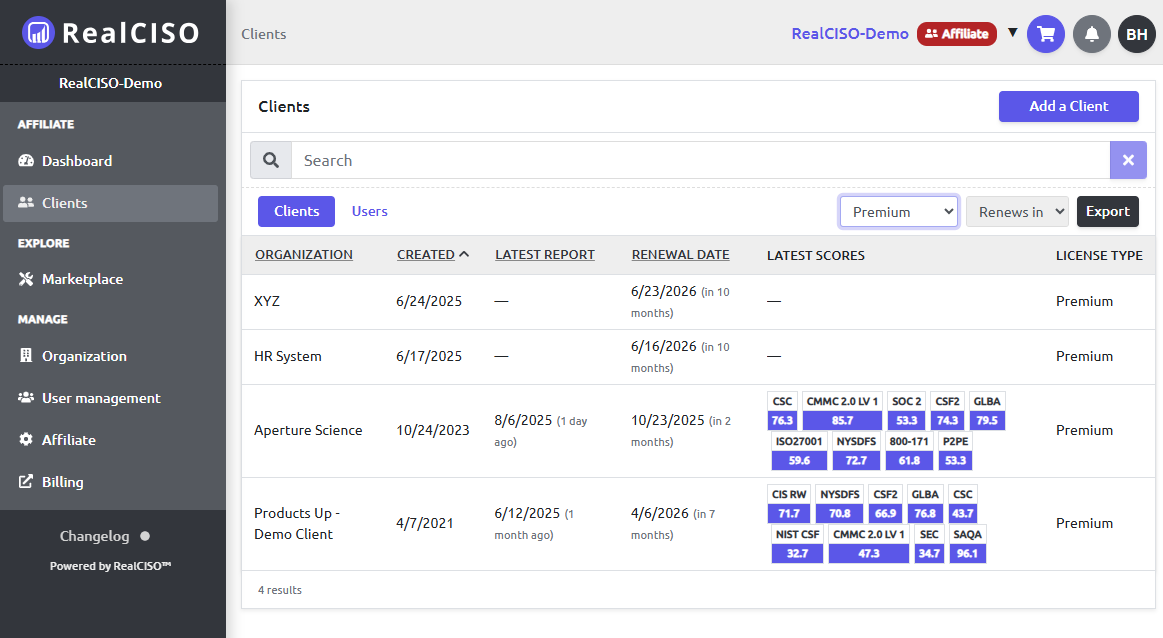Click the search magnifier icon
Image resolution: width=1163 pixels, height=638 pixels.
click(271, 160)
